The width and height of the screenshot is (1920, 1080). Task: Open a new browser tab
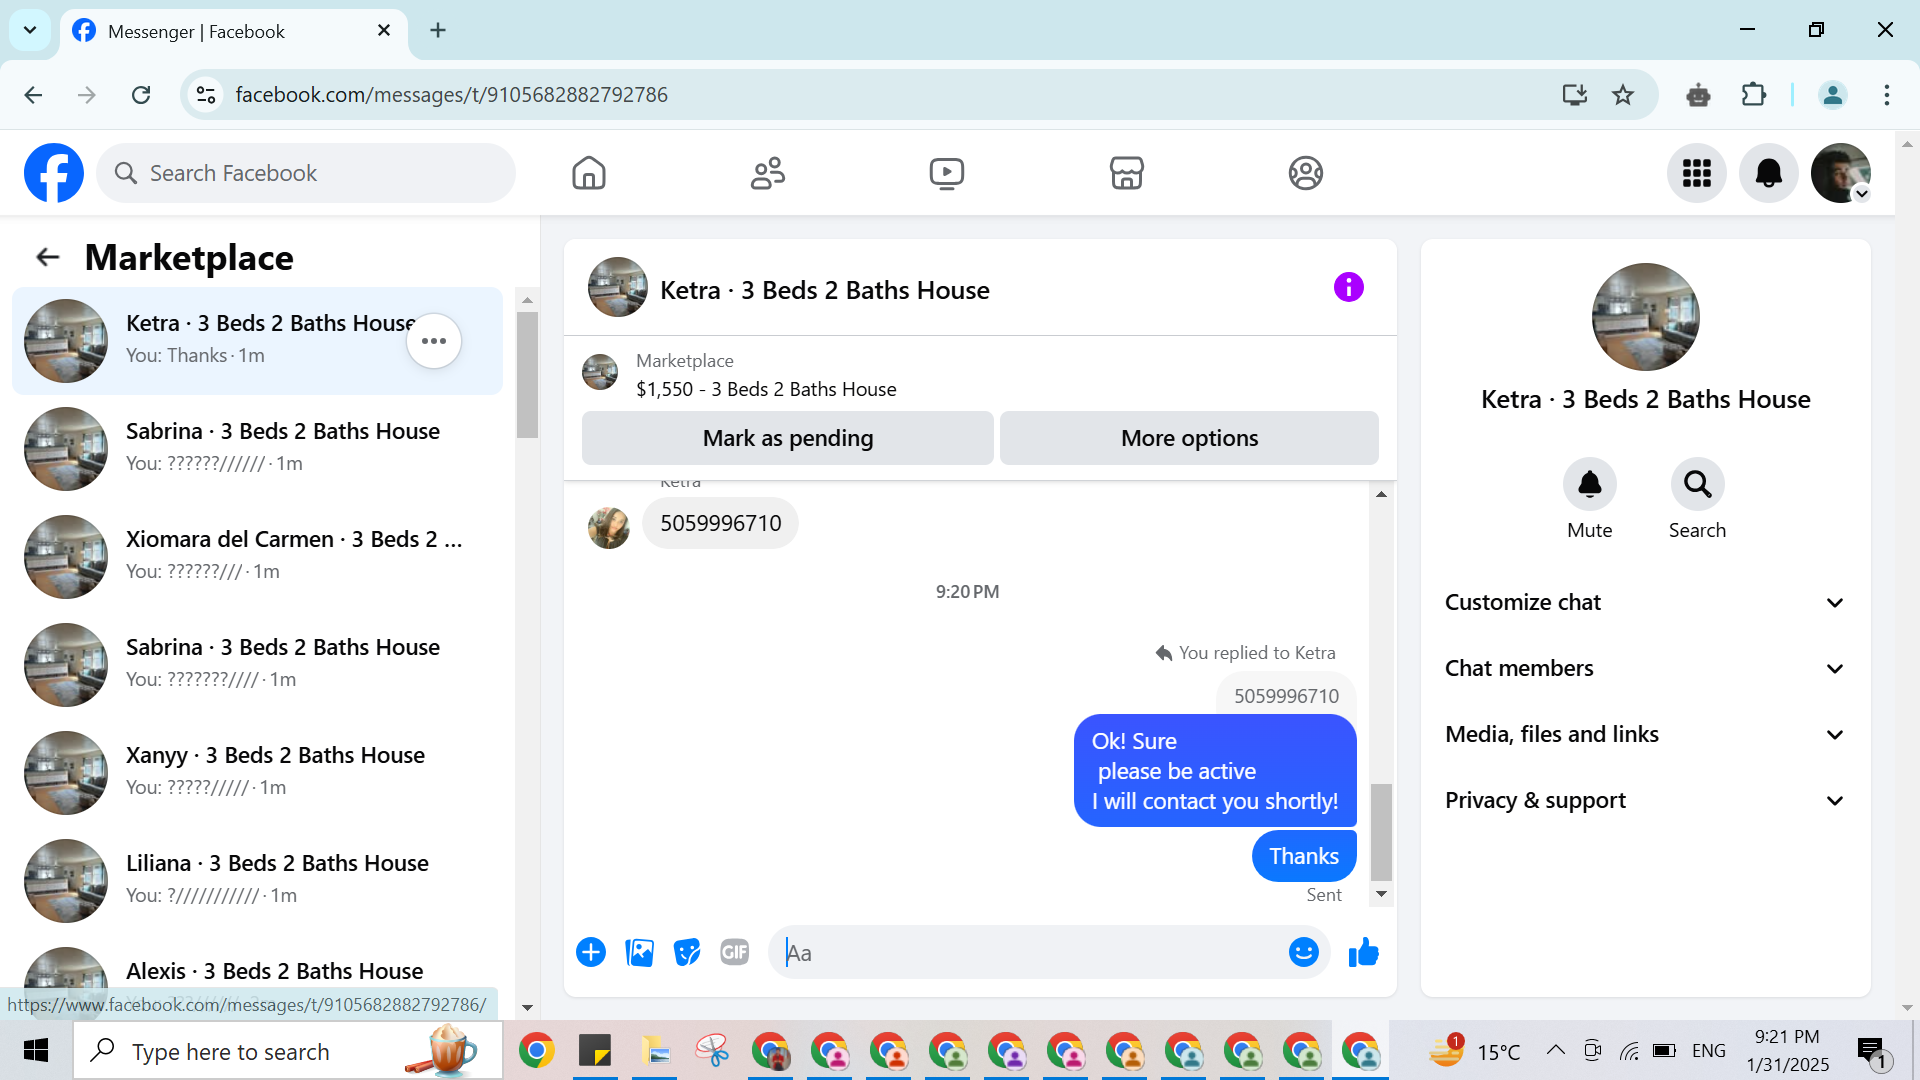point(438,30)
